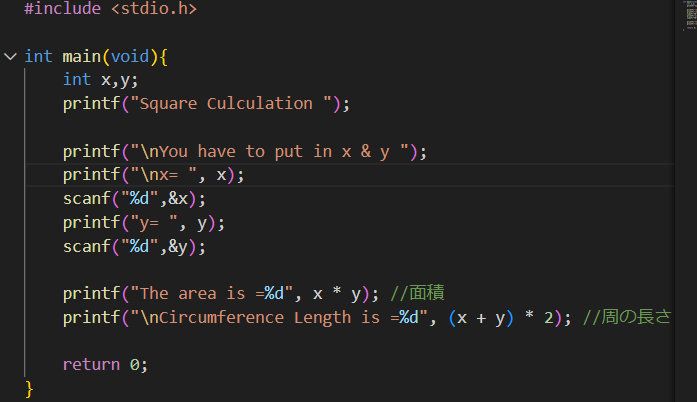Click the scanf("%d",&x) line
The image size is (697, 402).
[x=134, y=199]
